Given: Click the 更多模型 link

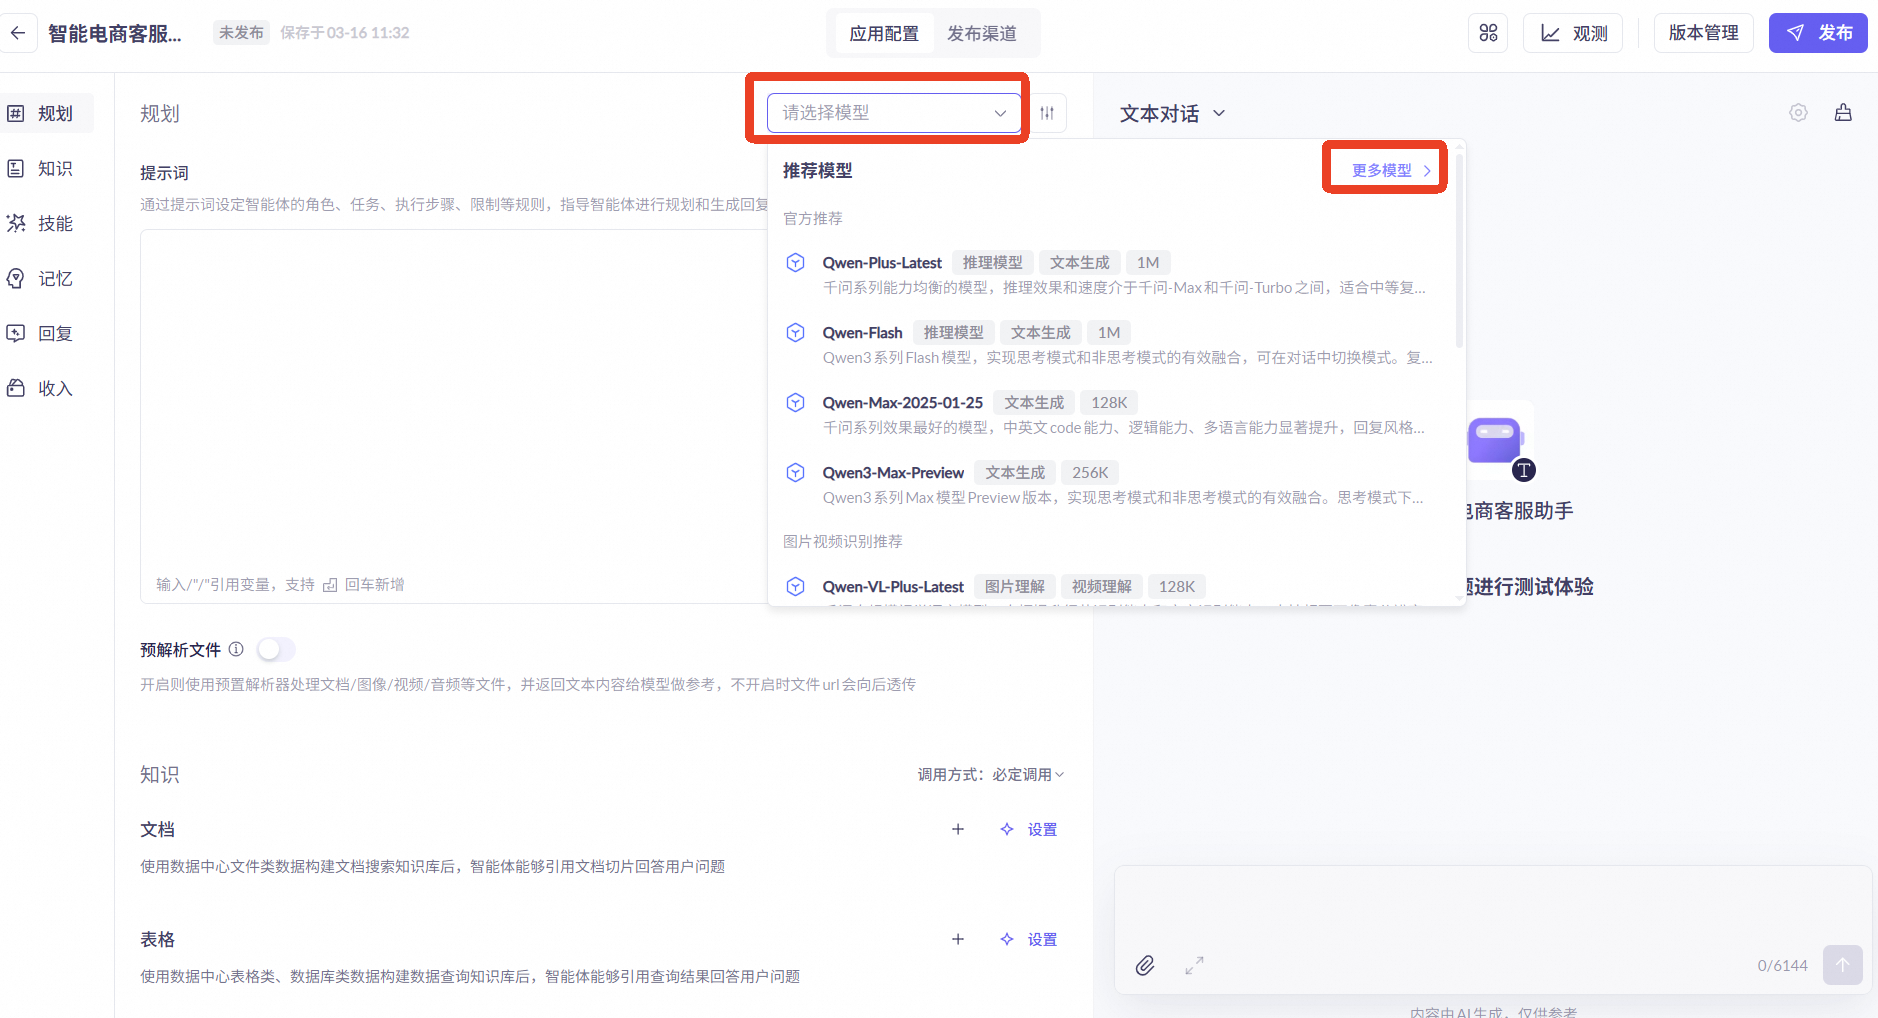Looking at the screenshot, I should (x=1391, y=170).
